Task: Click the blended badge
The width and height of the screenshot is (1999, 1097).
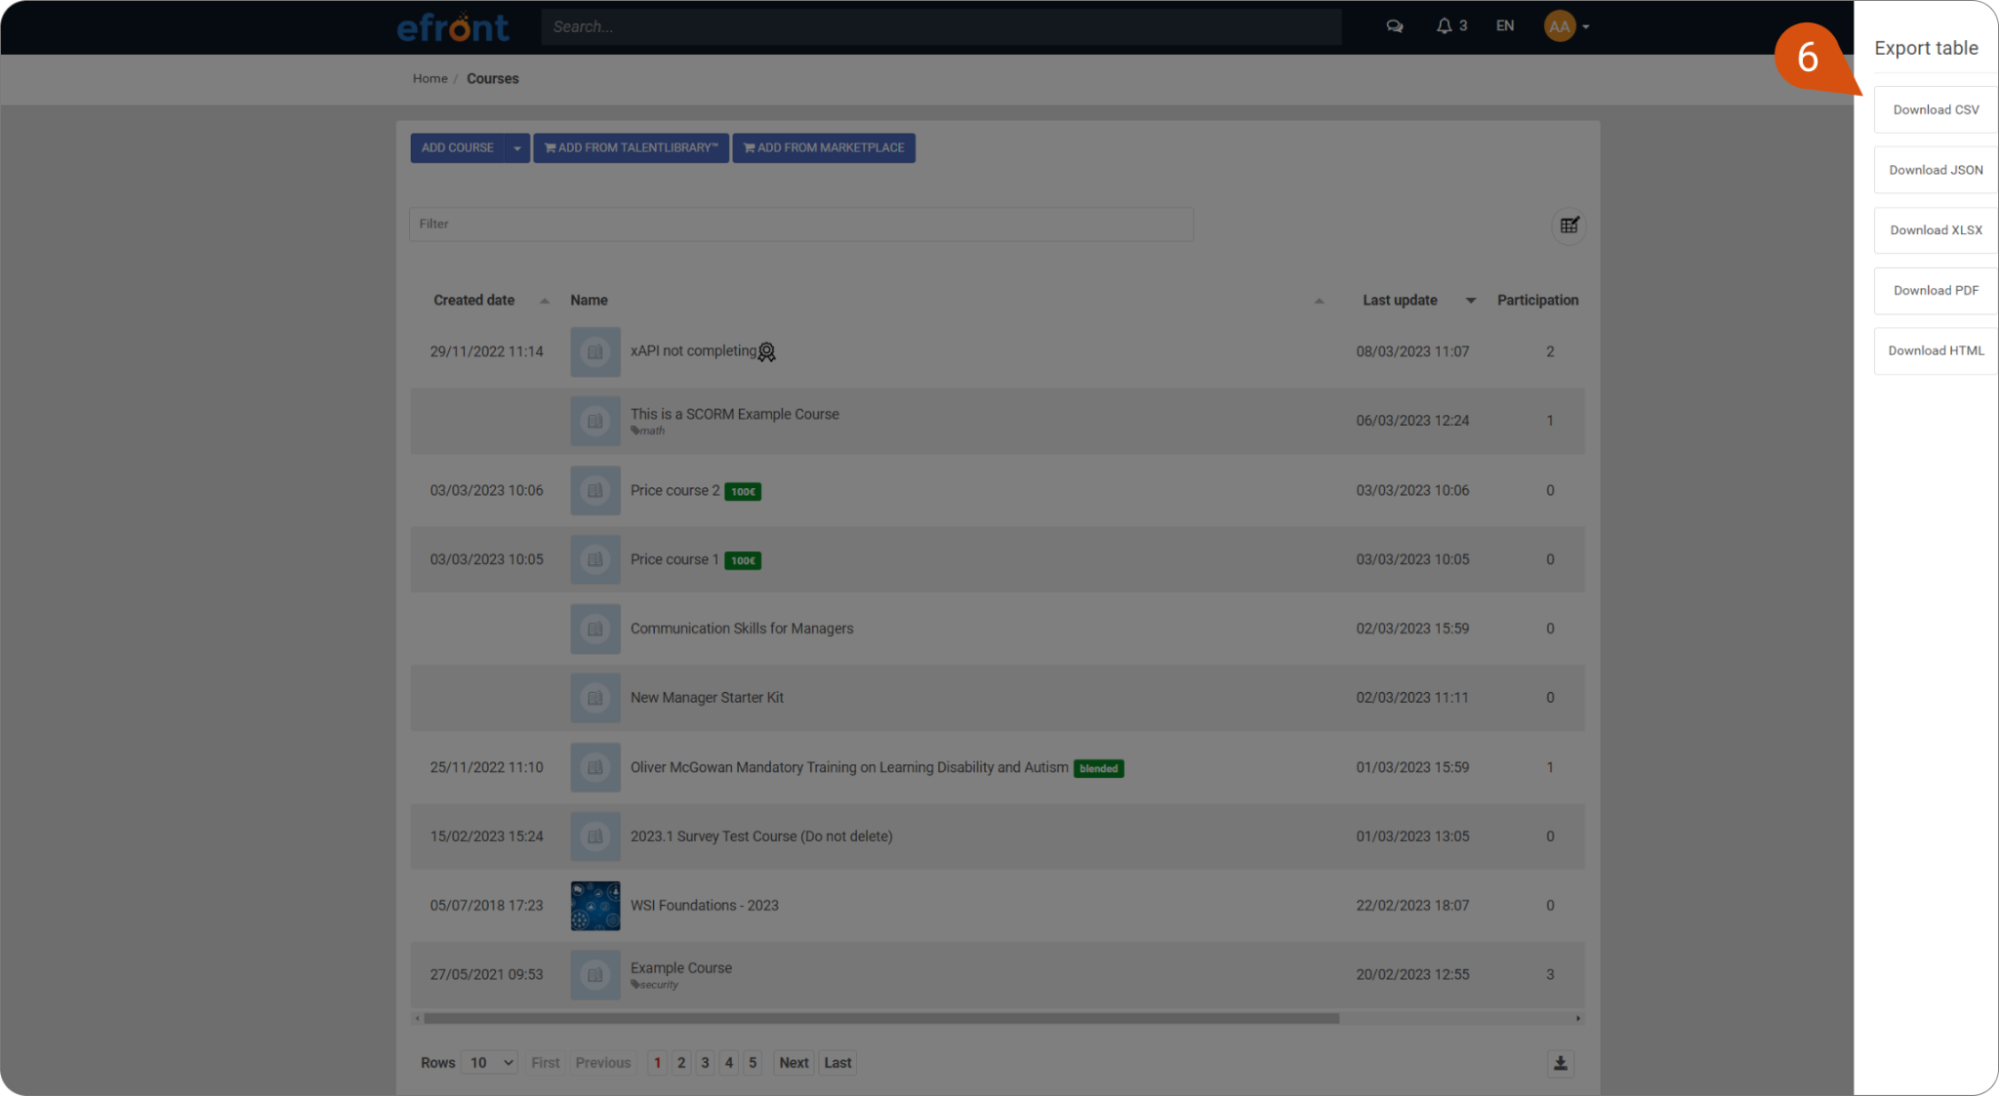Action: [1098, 768]
